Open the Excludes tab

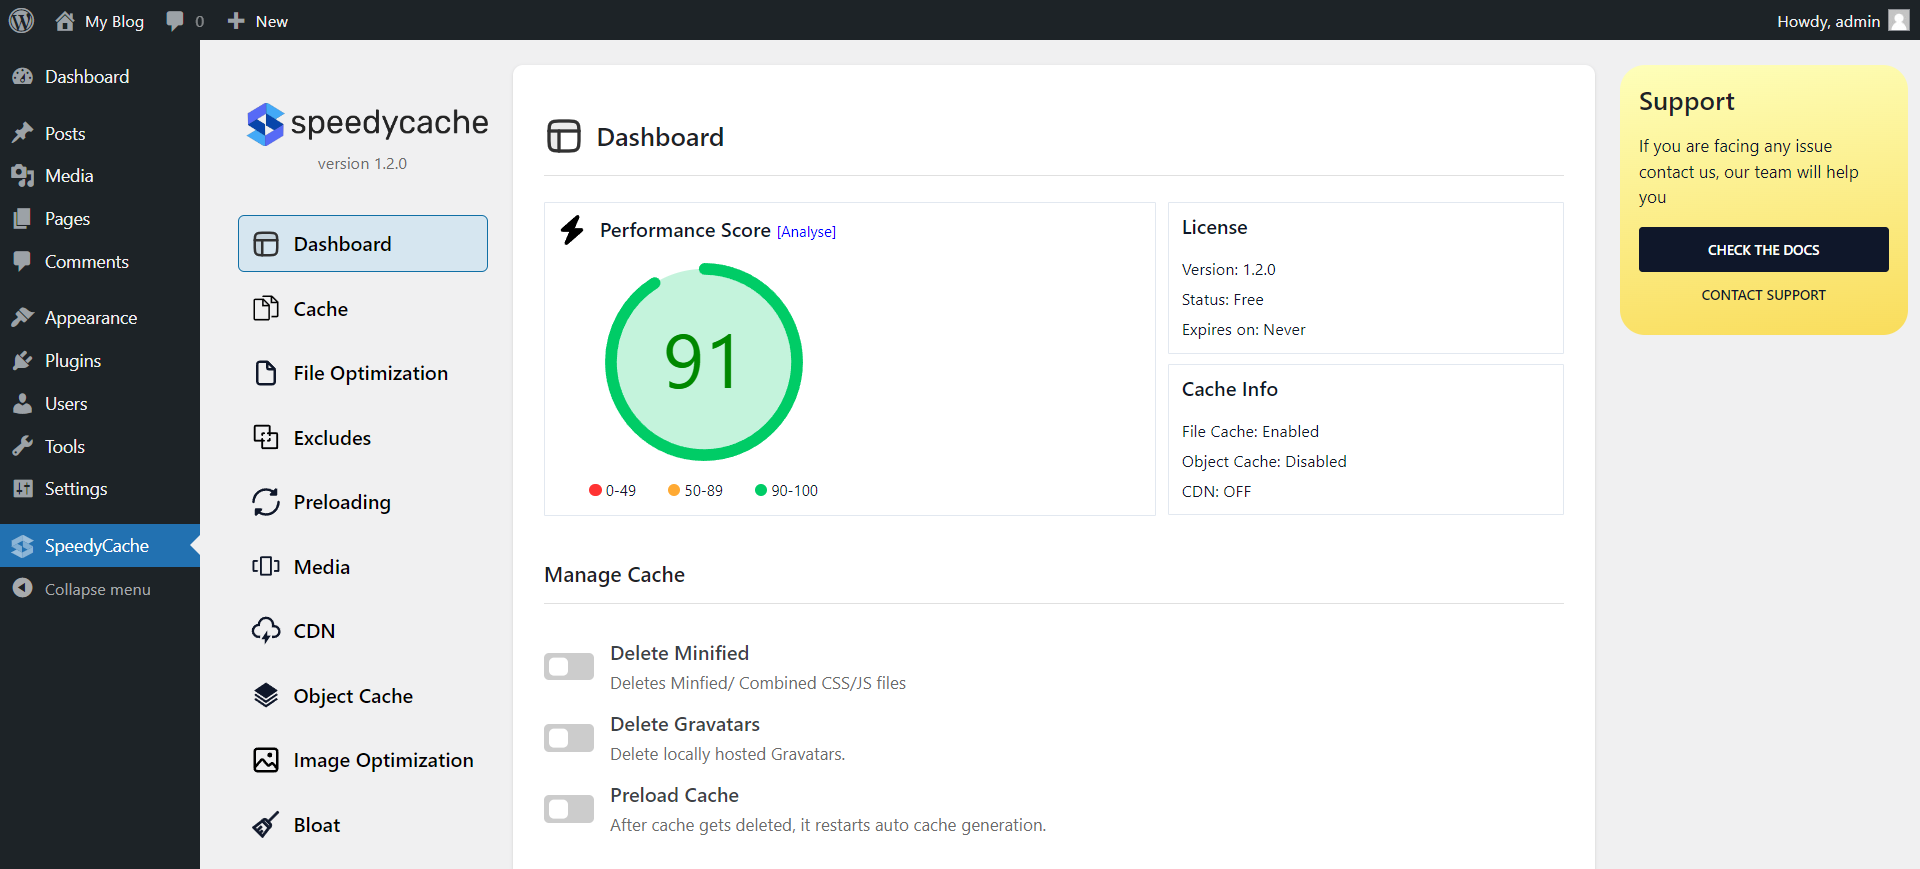coord(363,438)
